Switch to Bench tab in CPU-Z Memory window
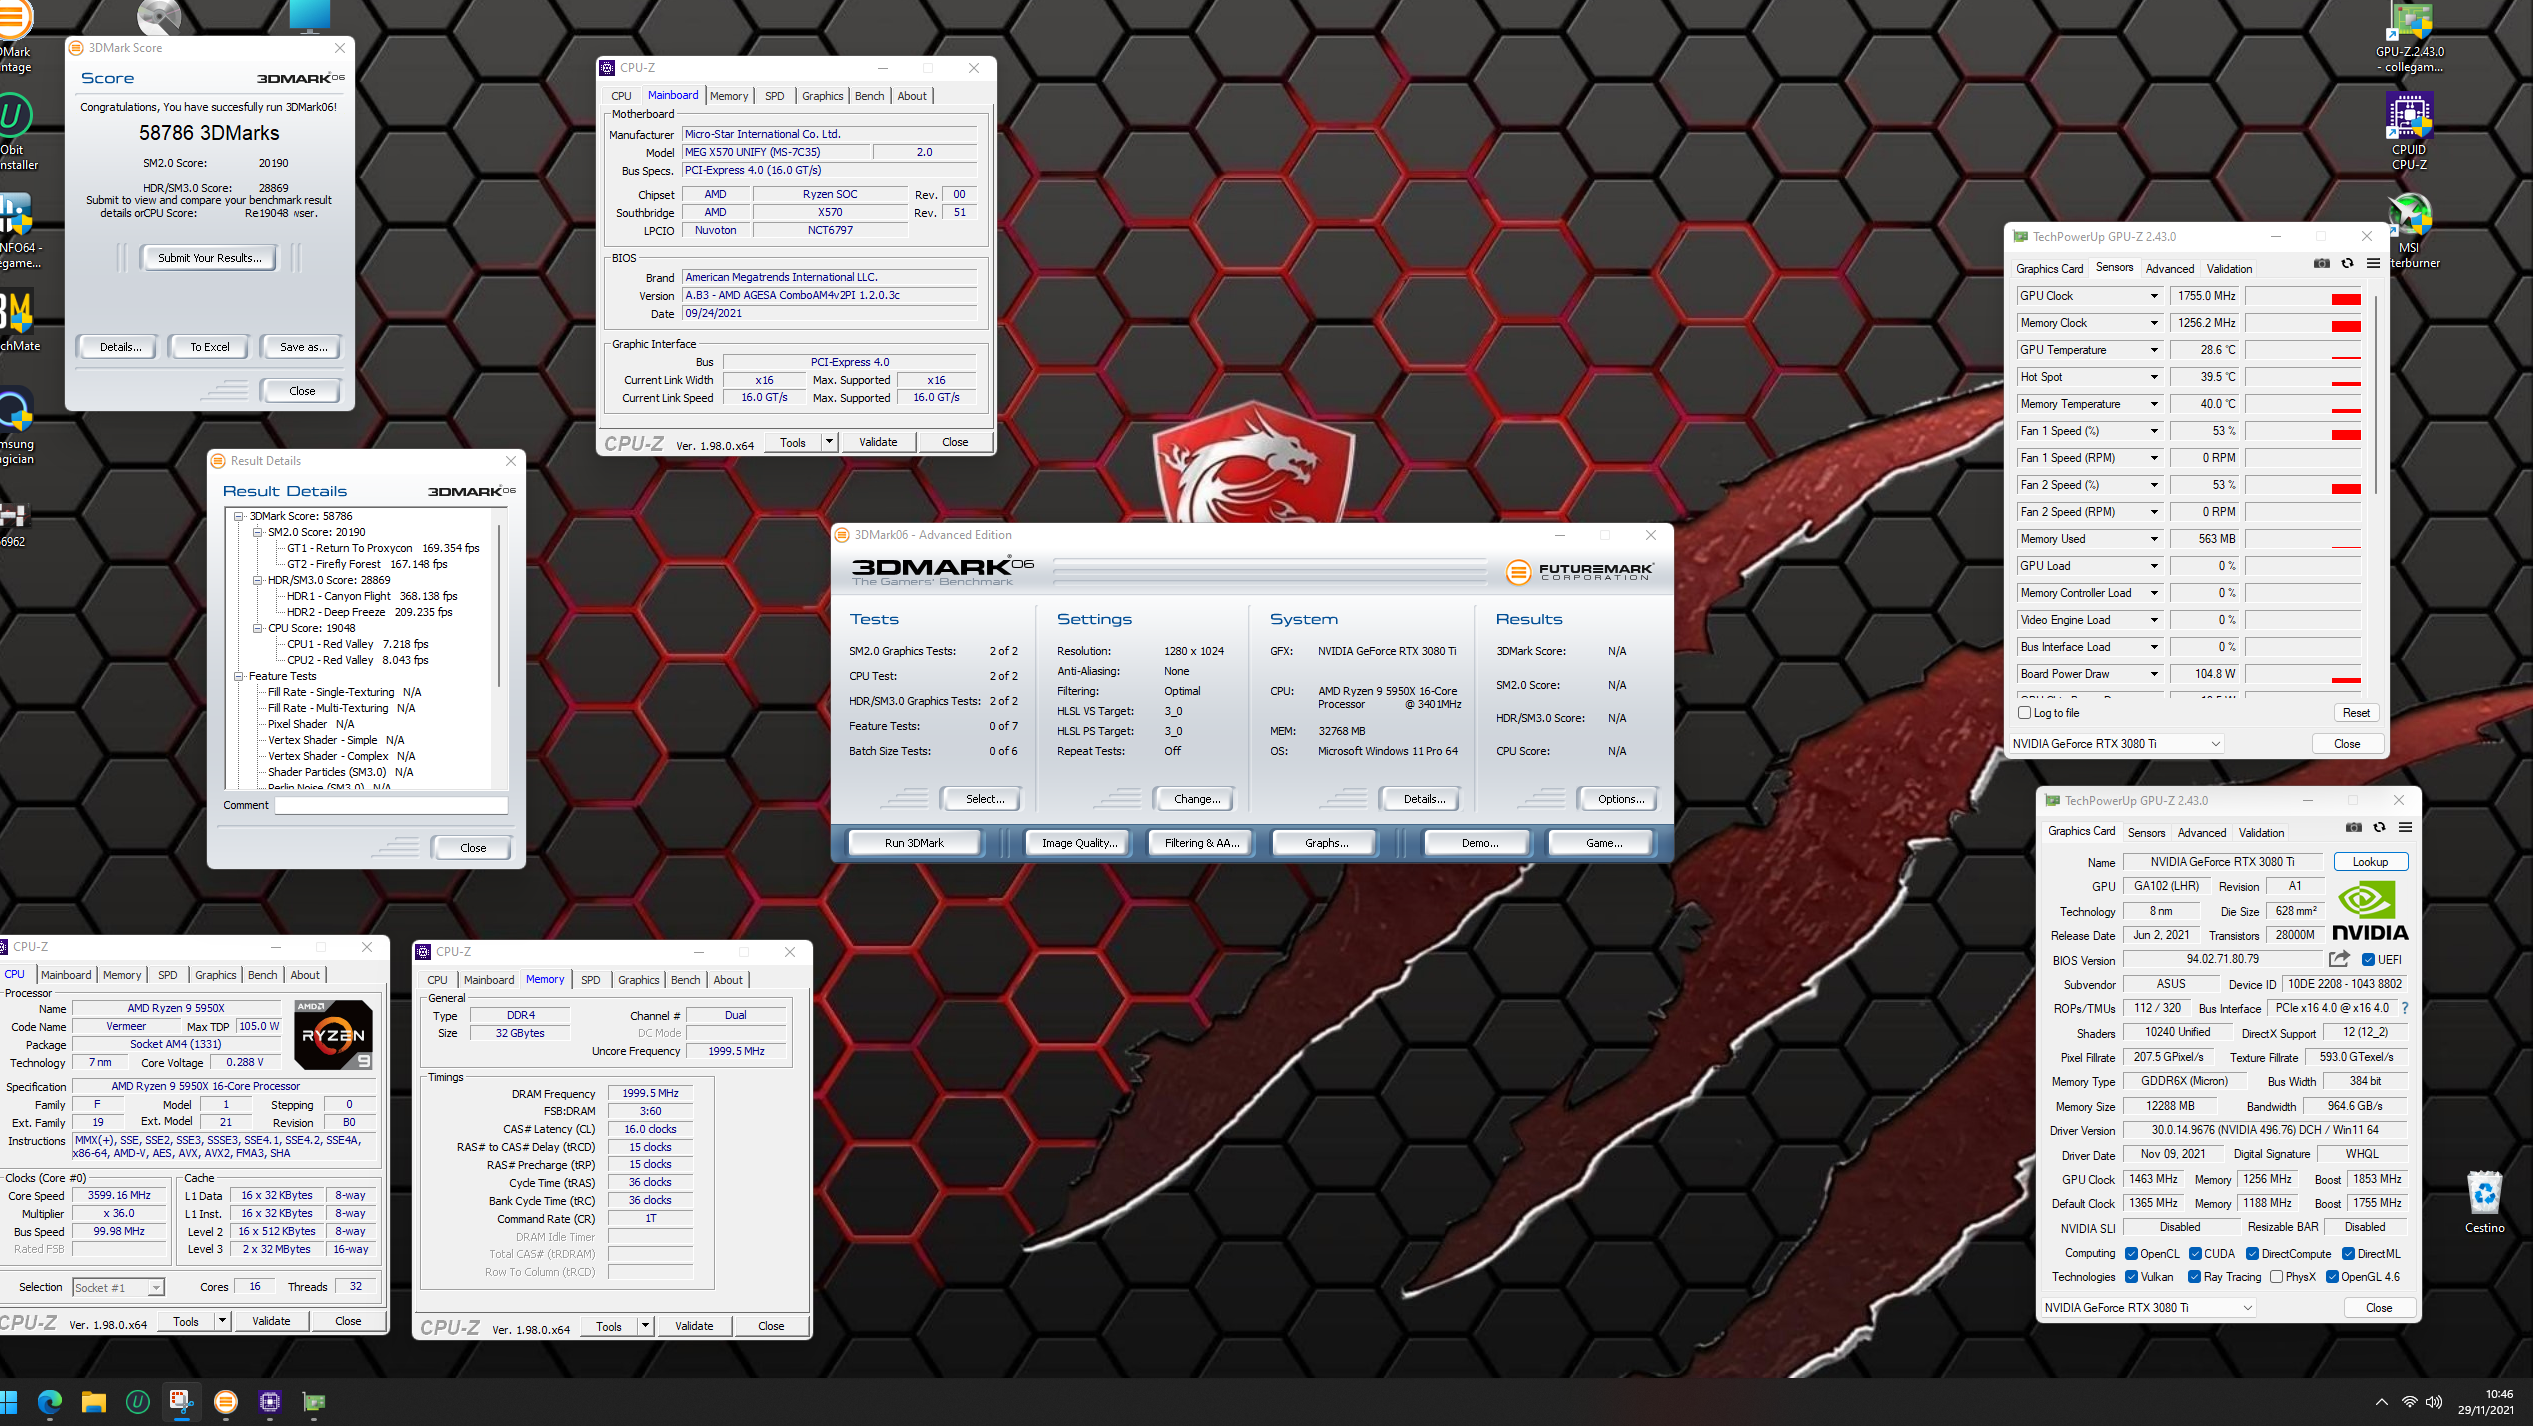The width and height of the screenshot is (2533, 1426). (685, 980)
